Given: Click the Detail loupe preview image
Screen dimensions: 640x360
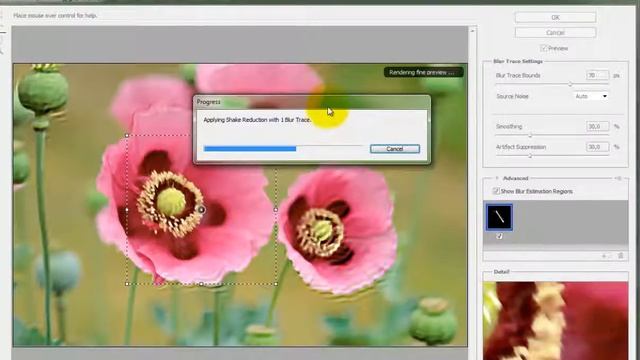Looking at the screenshot, I should tap(556, 321).
